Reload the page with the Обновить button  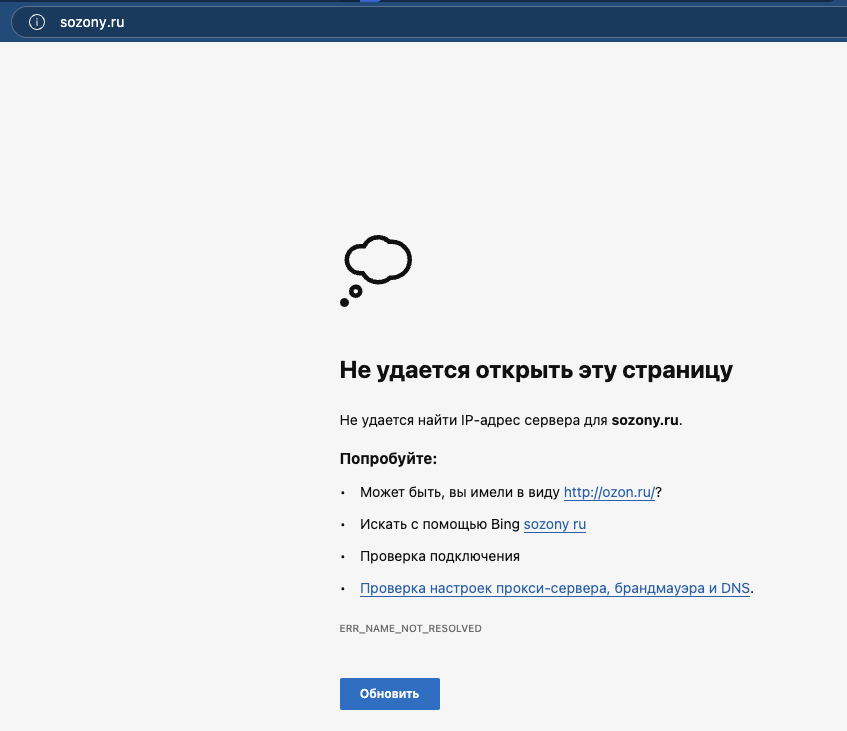tap(389, 693)
